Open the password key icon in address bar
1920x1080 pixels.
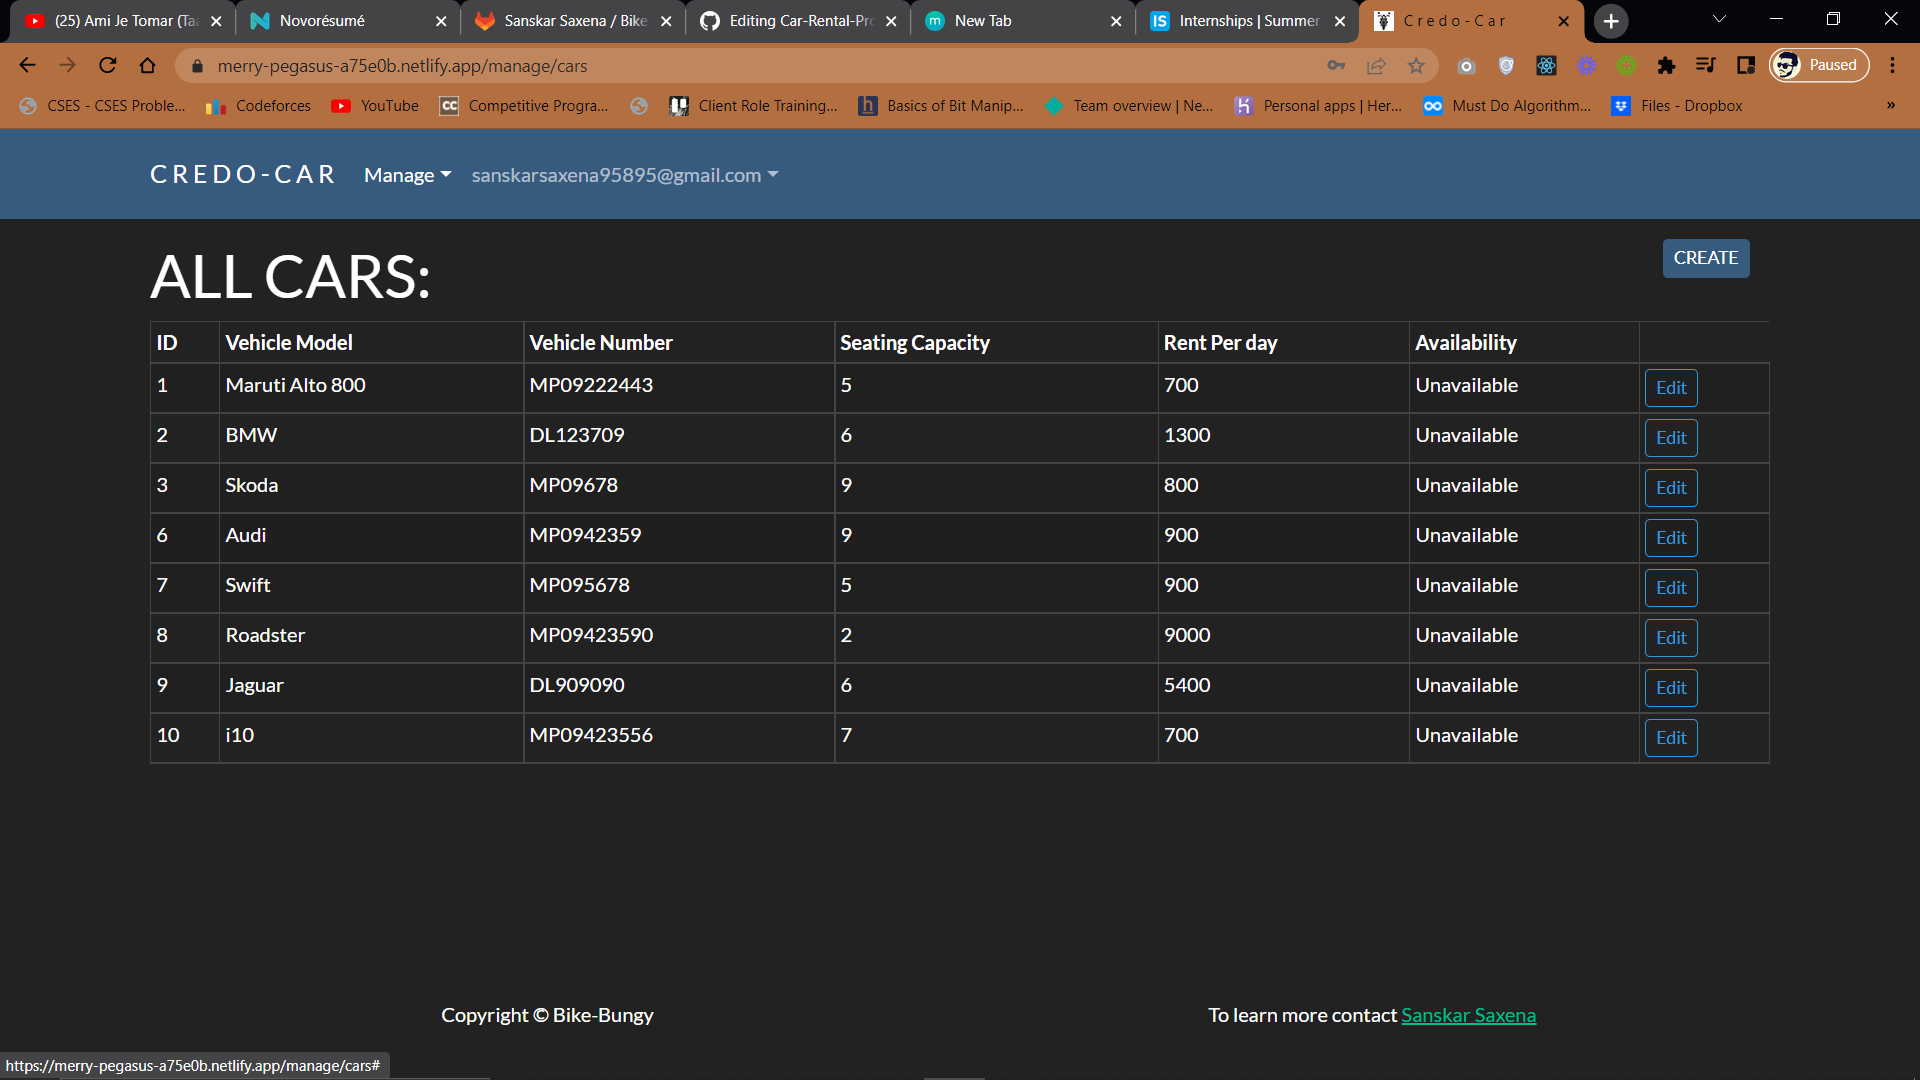click(1336, 65)
